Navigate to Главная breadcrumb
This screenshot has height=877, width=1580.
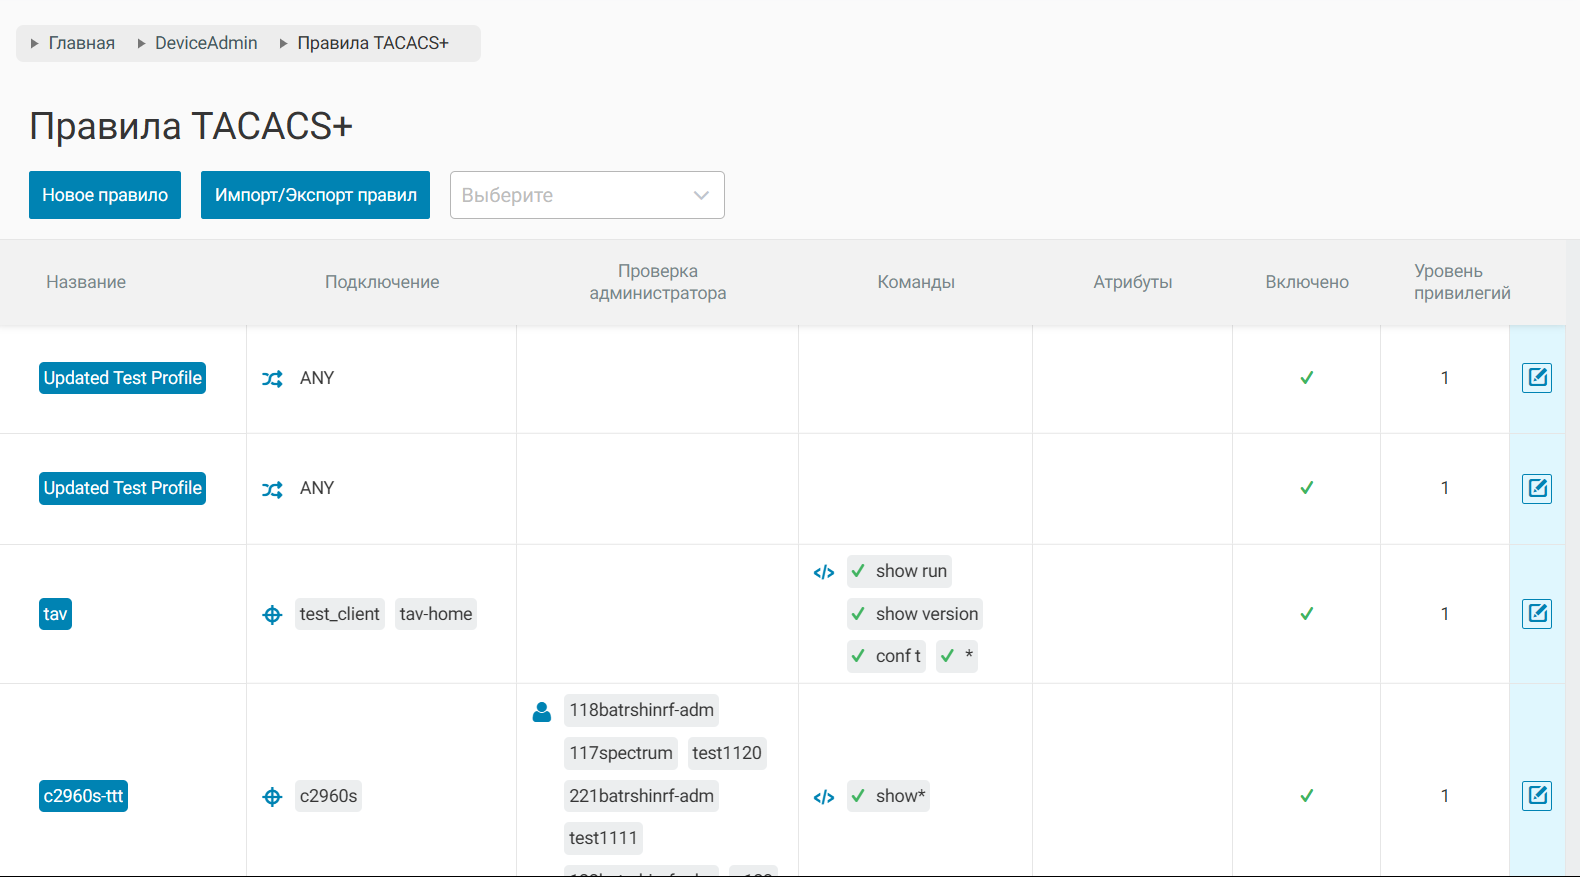coord(82,43)
